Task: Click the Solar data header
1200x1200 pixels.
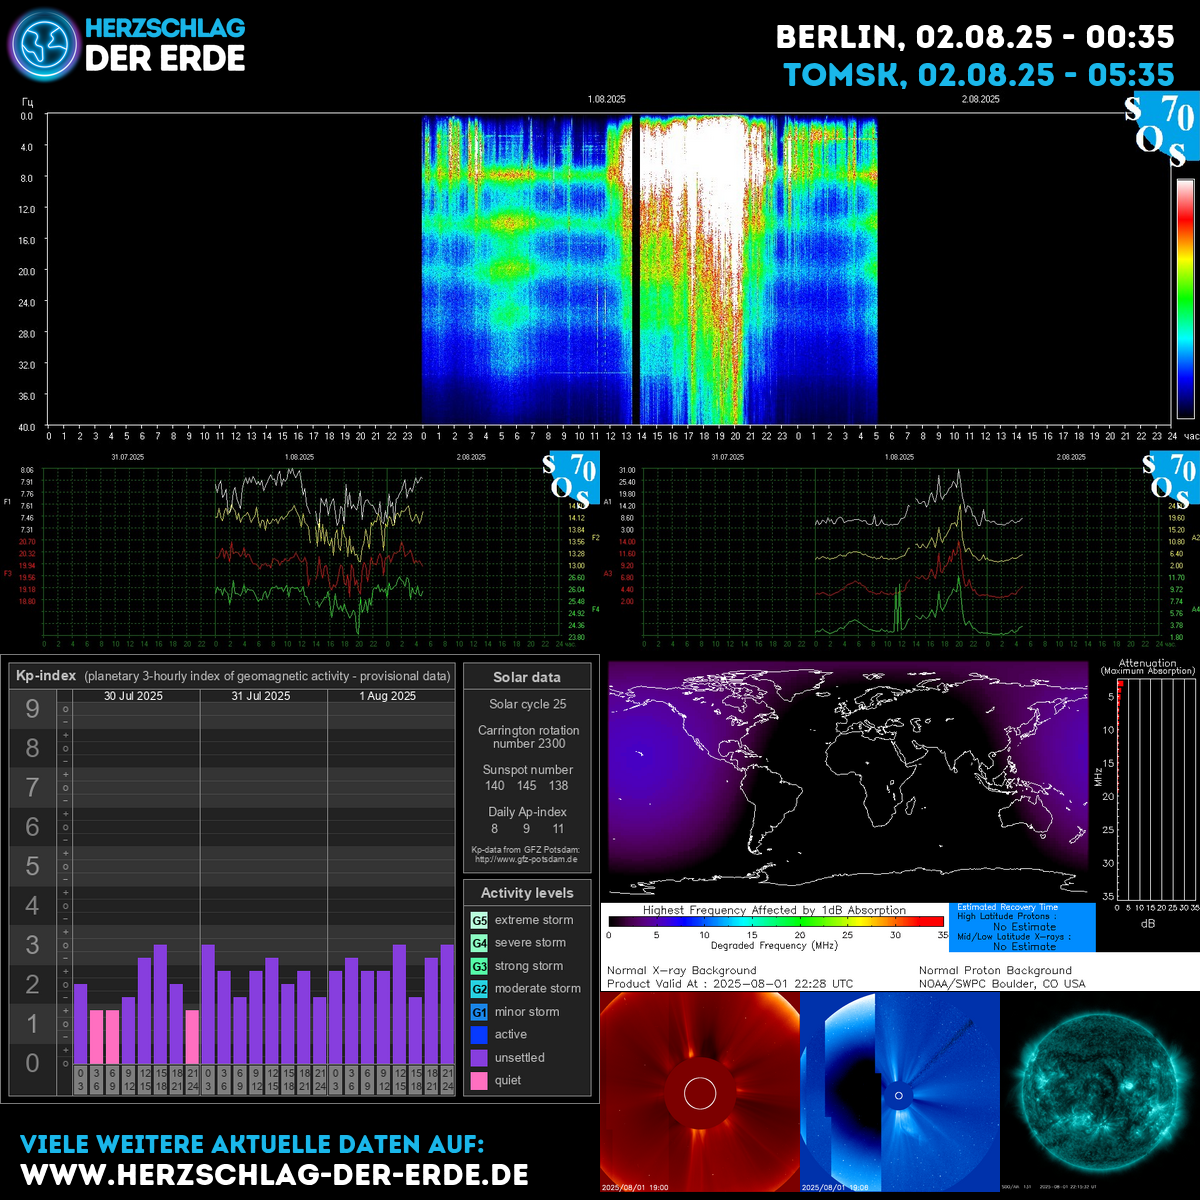Action: pyautogui.click(x=527, y=677)
